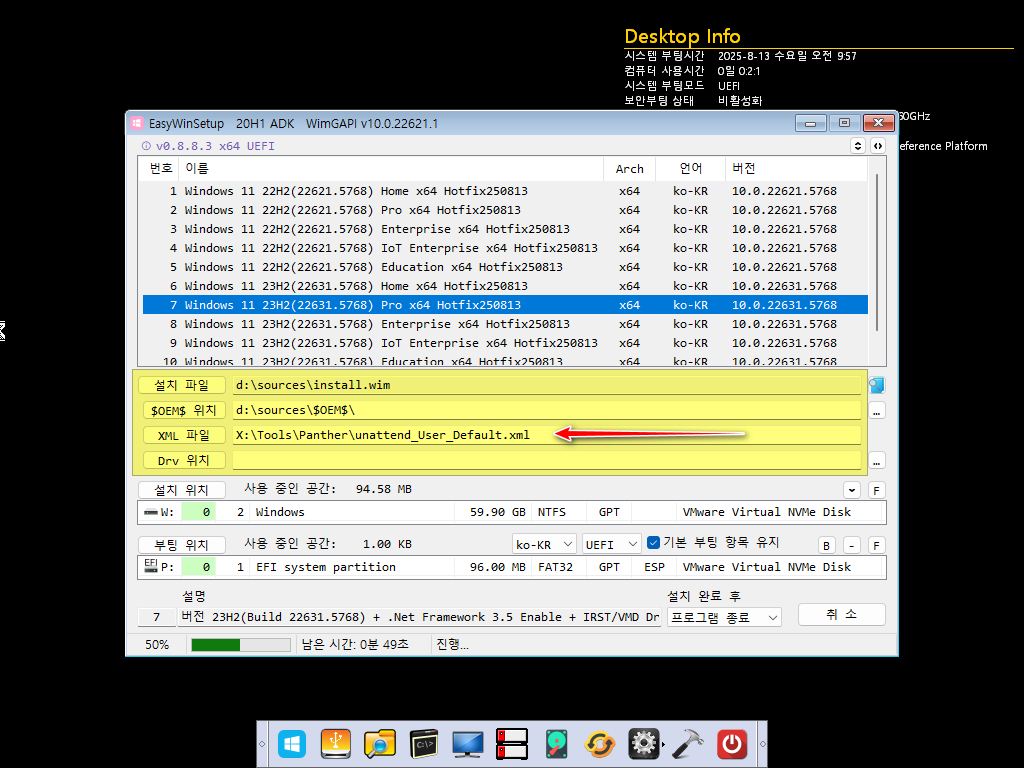1024x768 pixels.
Task: Click the description text field for image 7
Action: pyautogui.click(x=419, y=617)
